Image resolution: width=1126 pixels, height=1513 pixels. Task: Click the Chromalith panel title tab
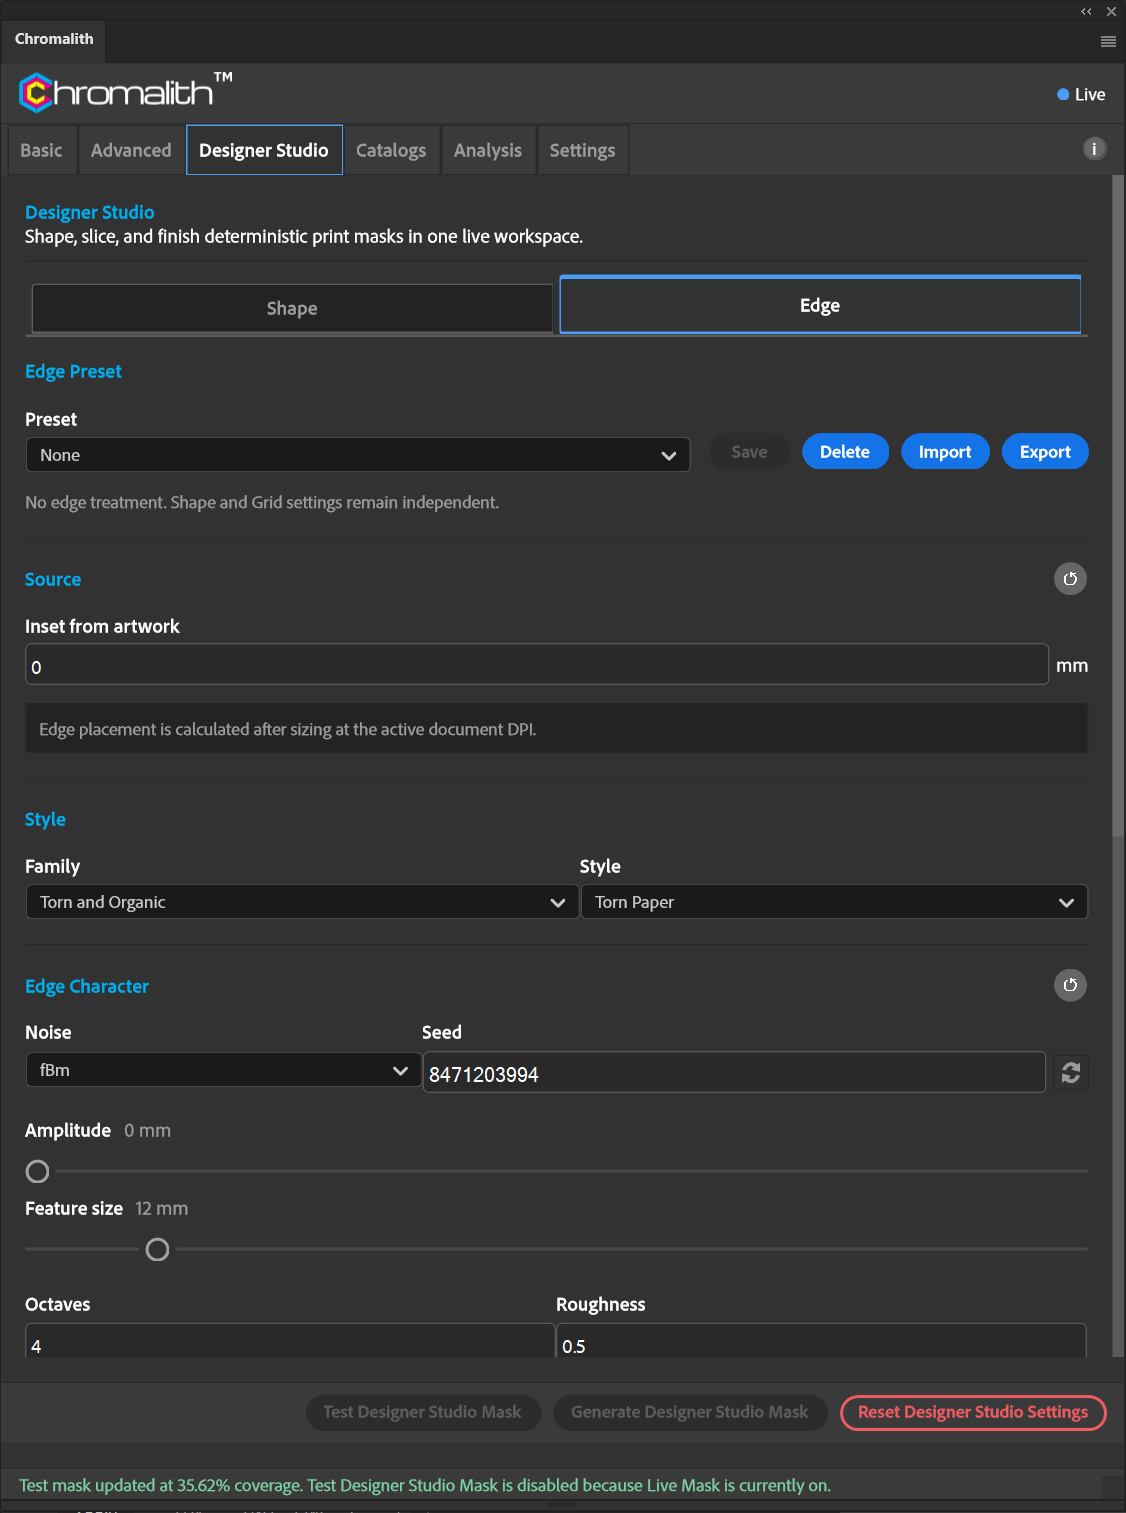click(54, 39)
